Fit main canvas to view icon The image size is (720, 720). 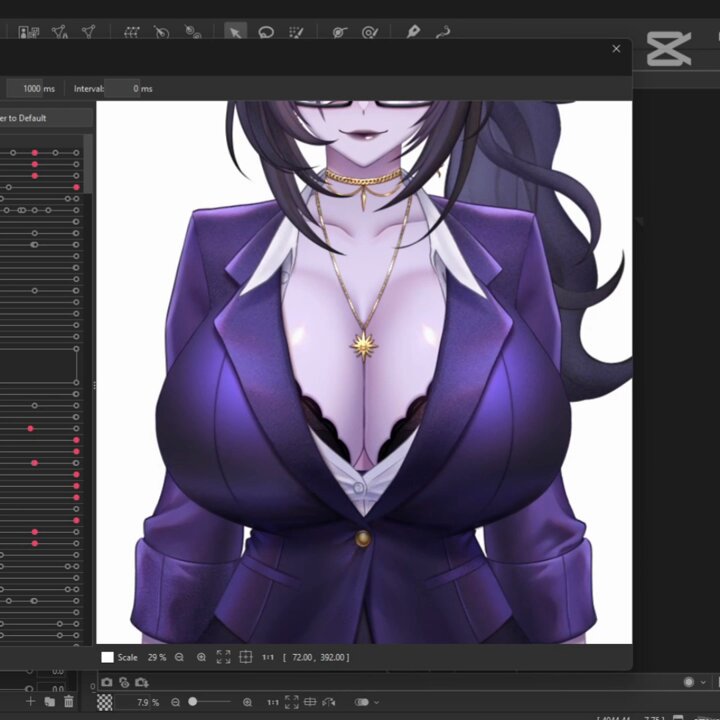(292, 702)
